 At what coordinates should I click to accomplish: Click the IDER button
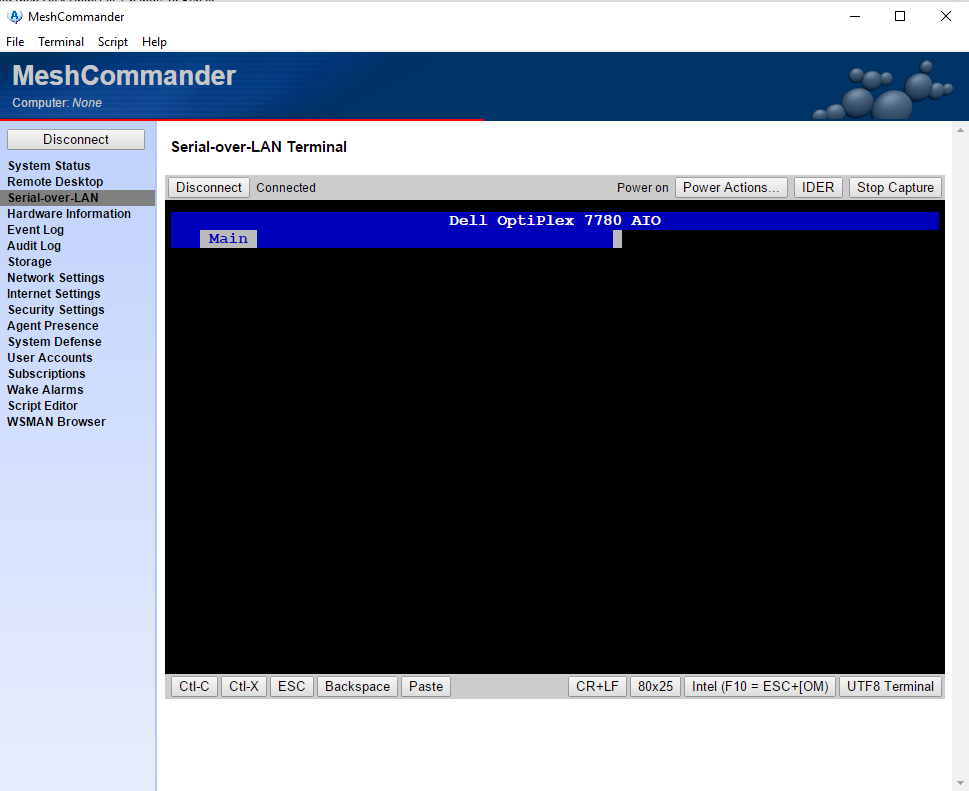click(x=818, y=188)
